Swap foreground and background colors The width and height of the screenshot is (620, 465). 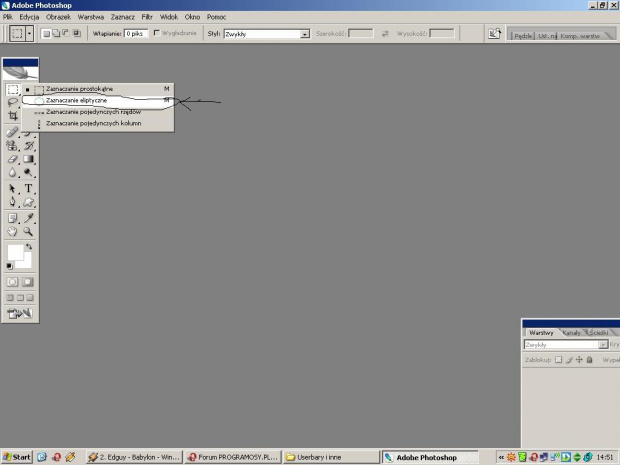(x=29, y=246)
